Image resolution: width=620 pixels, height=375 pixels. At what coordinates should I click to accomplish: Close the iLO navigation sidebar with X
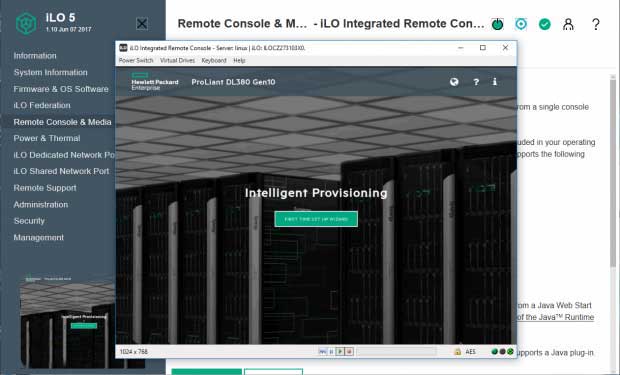142,24
